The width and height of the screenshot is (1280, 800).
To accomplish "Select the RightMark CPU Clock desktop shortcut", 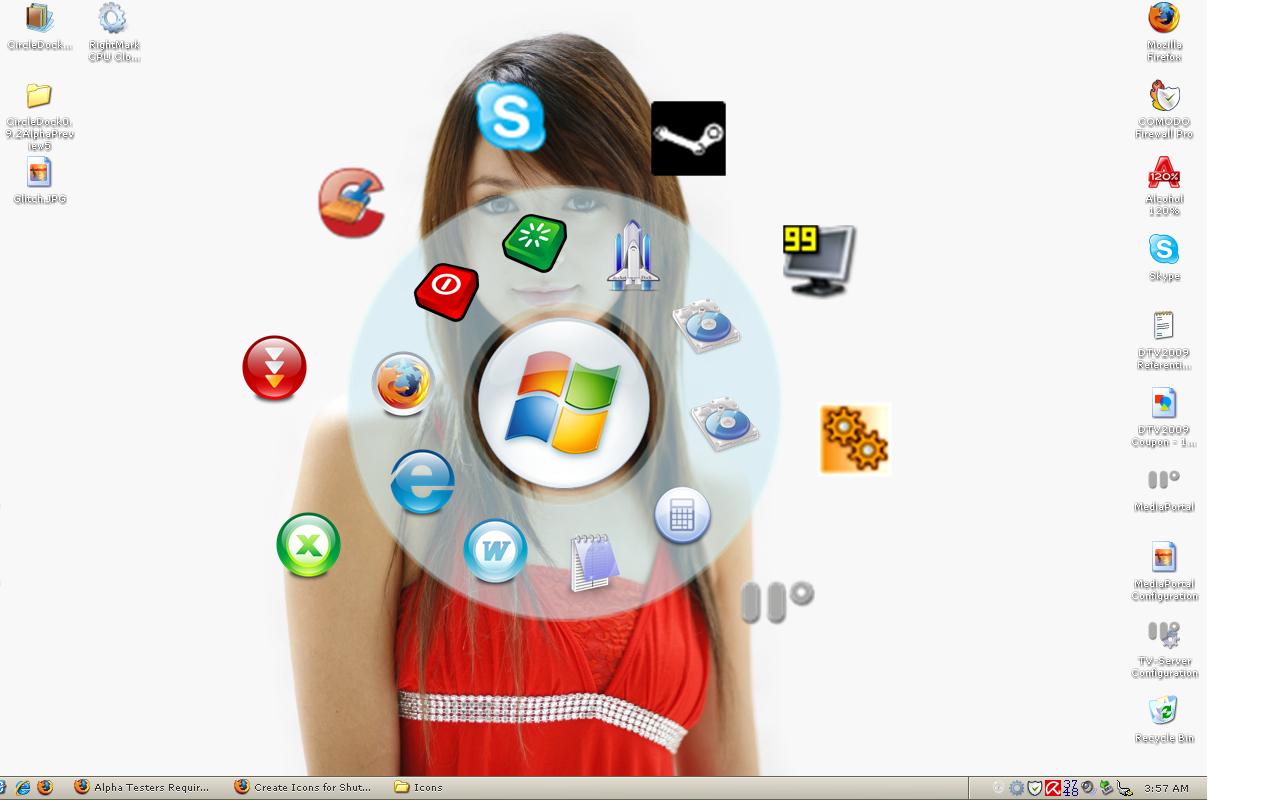I will coord(113,33).
